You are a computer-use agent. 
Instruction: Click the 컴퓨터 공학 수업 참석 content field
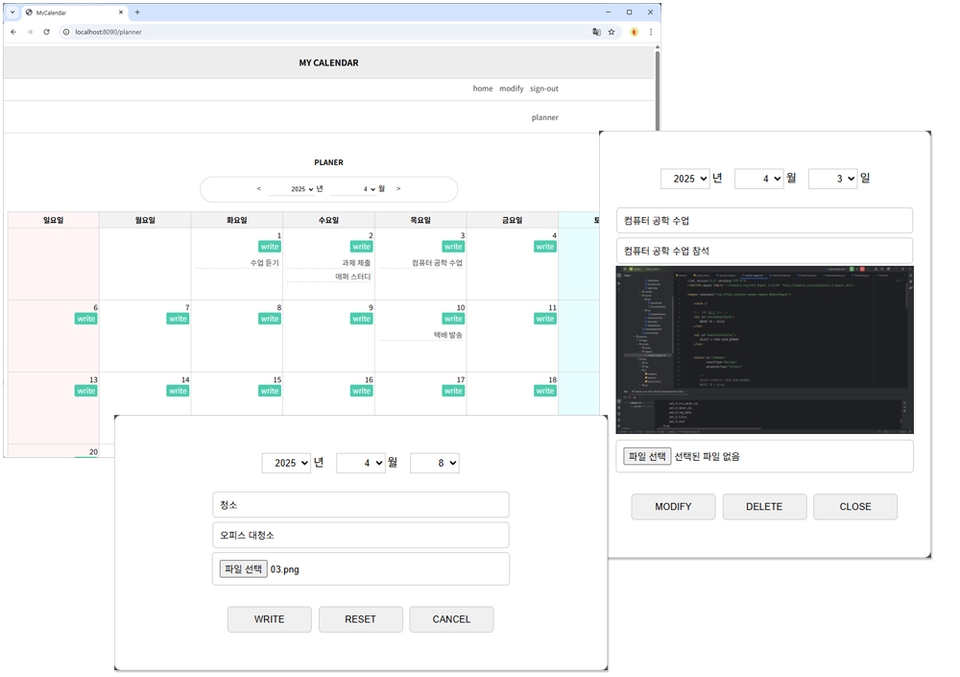(x=764, y=250)
